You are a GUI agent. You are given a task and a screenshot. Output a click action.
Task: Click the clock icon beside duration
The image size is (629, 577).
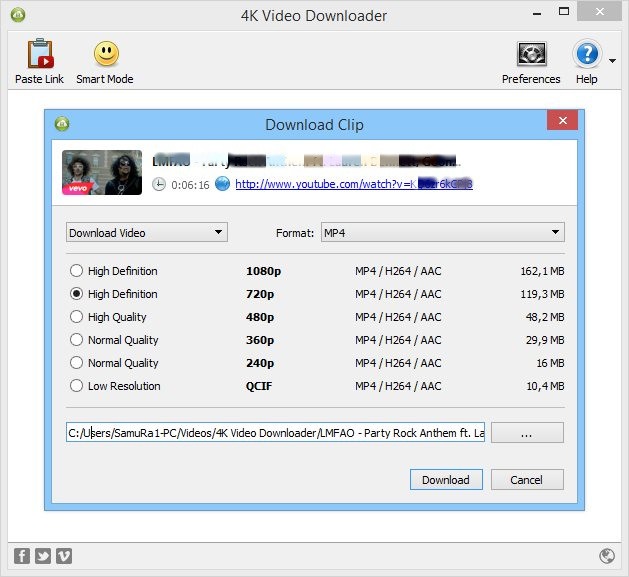[159, 184]
